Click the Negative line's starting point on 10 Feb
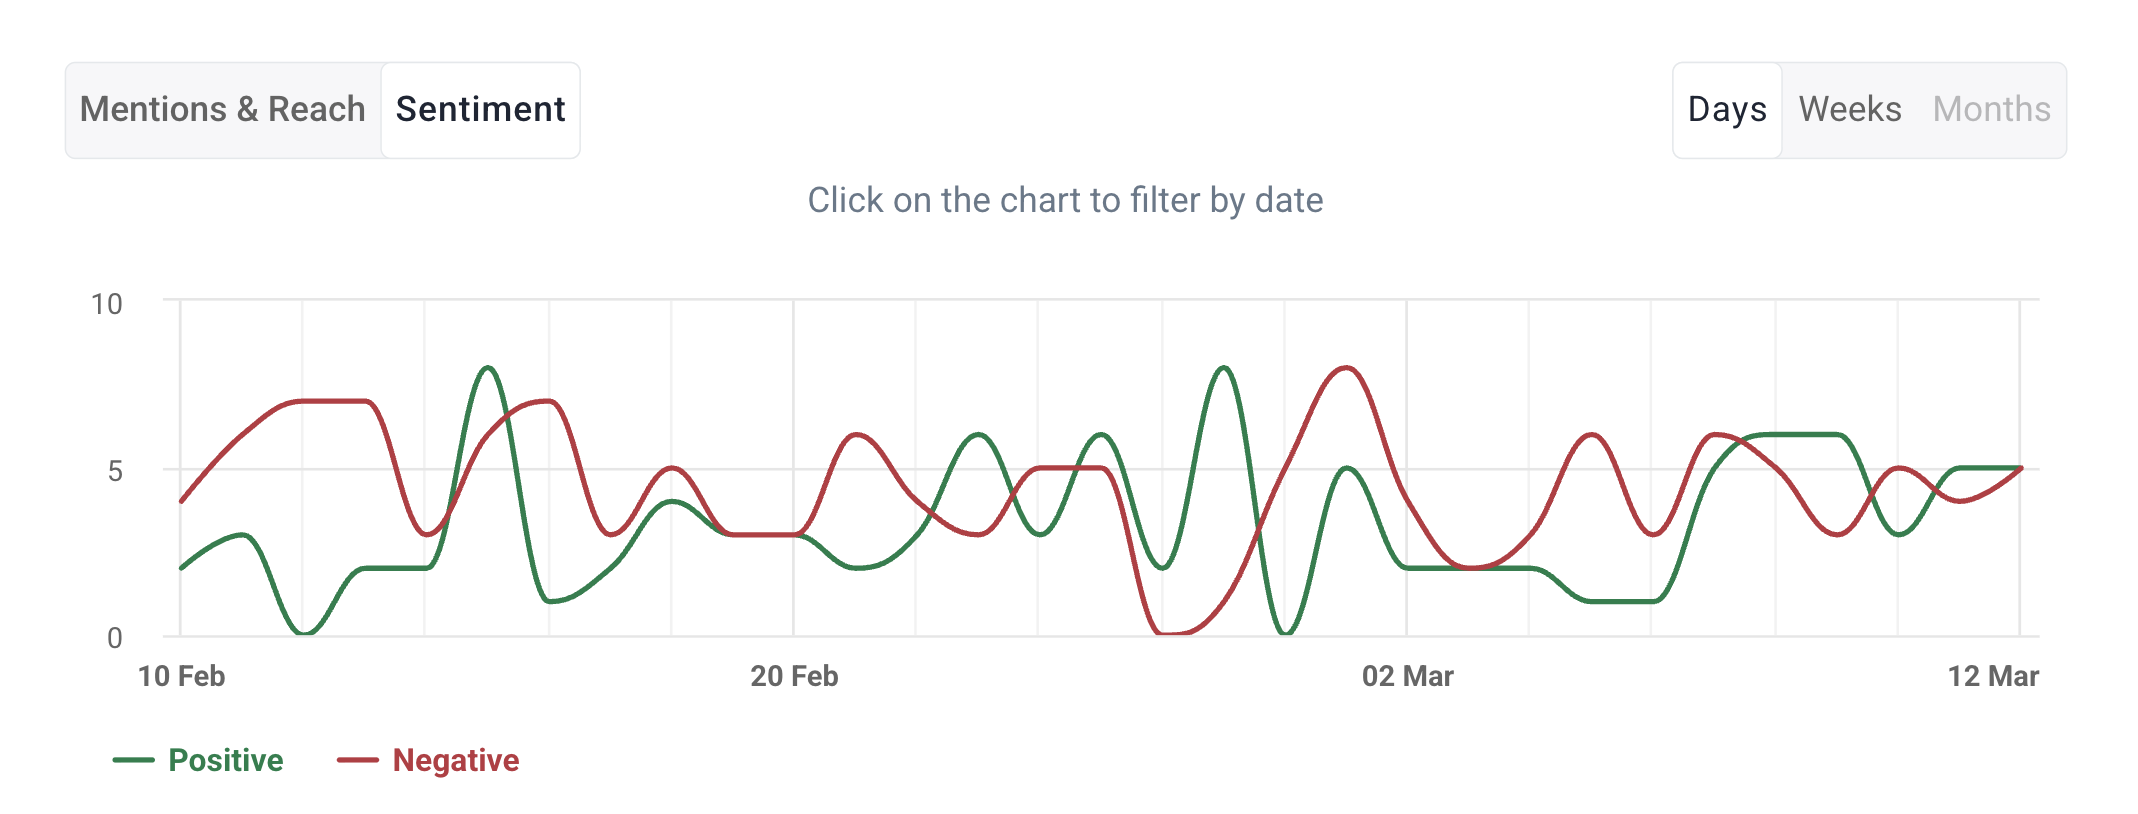2138x814 pixels. coord(181,501)
